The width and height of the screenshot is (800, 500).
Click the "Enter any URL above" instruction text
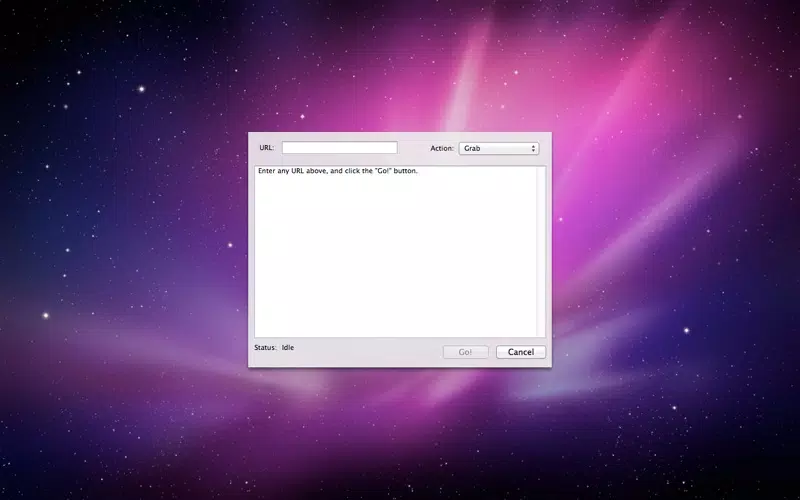point(300,171)
